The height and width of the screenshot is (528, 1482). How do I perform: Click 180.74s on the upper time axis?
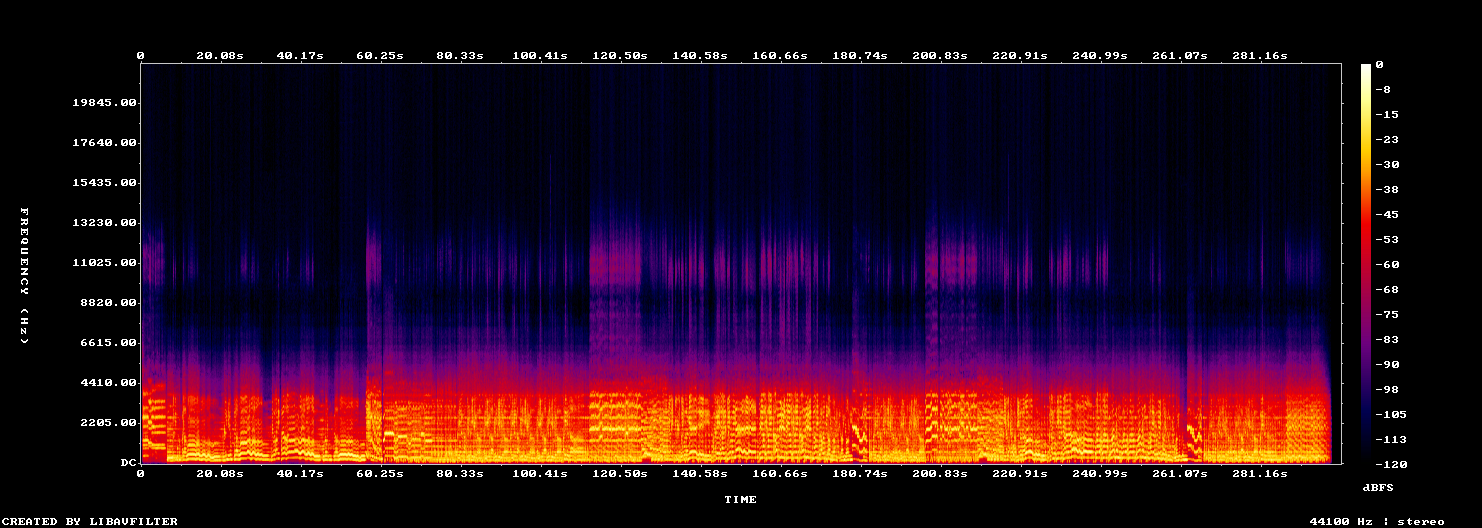860,56
